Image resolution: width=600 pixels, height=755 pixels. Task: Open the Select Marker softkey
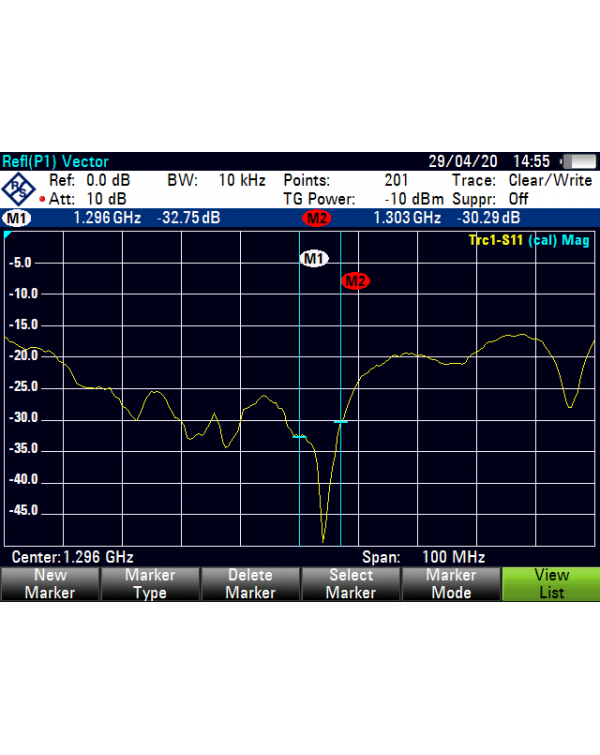pos(351,584)
